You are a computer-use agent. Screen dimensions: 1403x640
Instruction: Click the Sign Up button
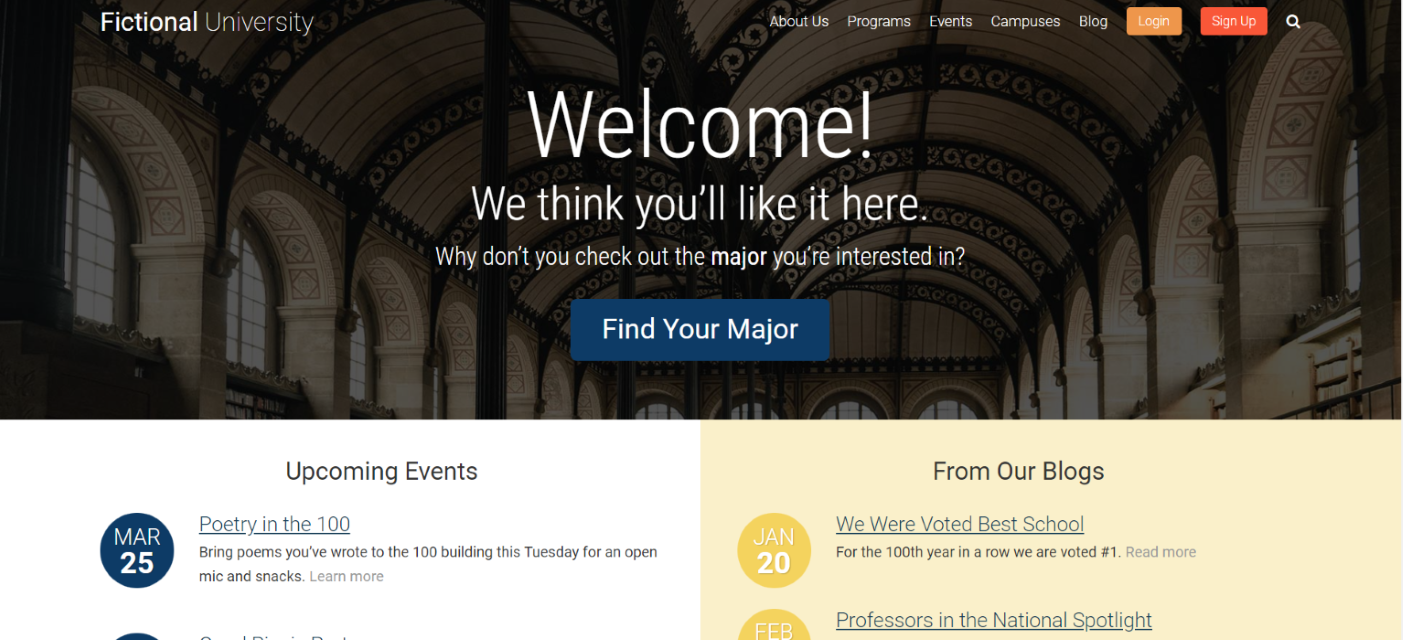1233,21
